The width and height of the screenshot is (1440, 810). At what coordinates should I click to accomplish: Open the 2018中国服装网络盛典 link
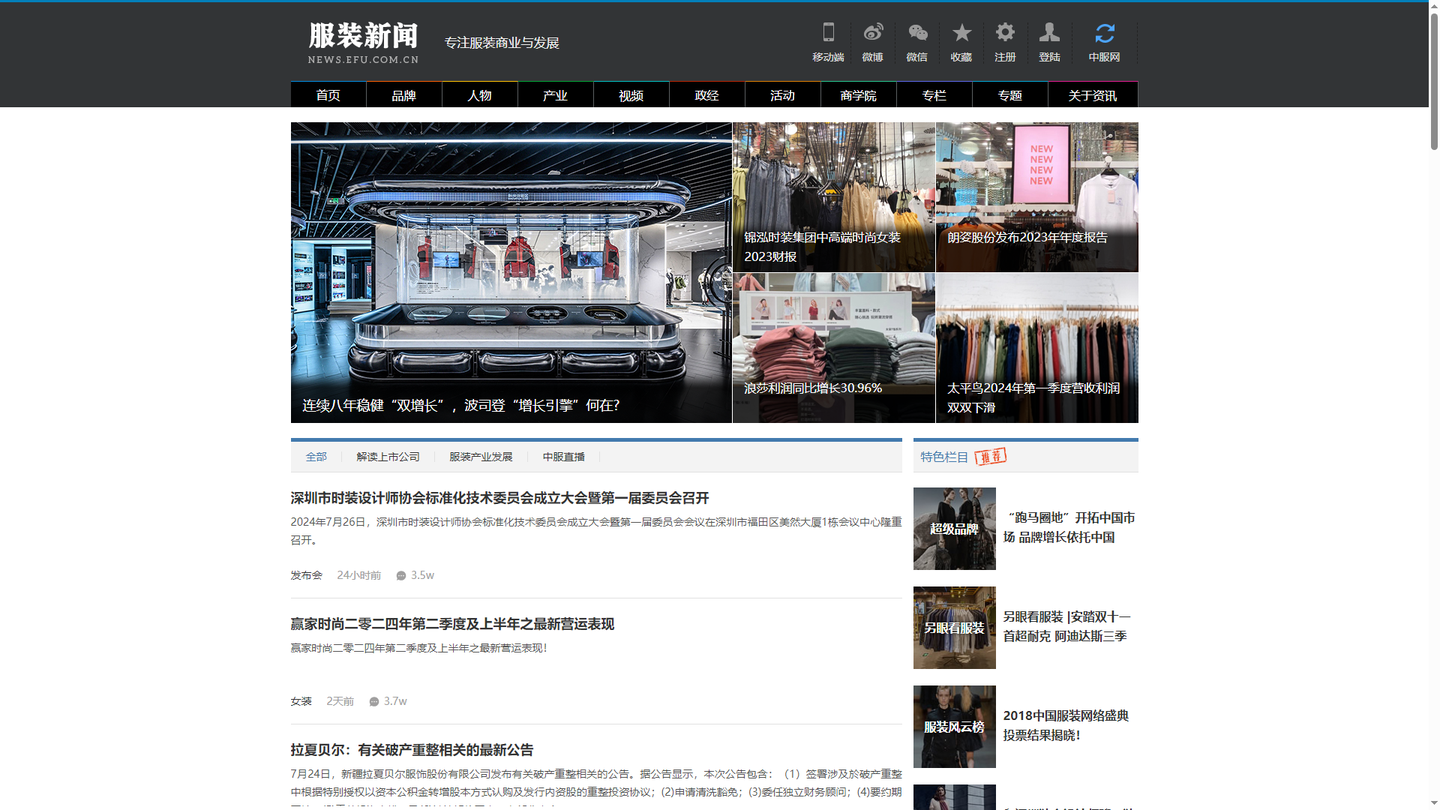point(1066,725)
